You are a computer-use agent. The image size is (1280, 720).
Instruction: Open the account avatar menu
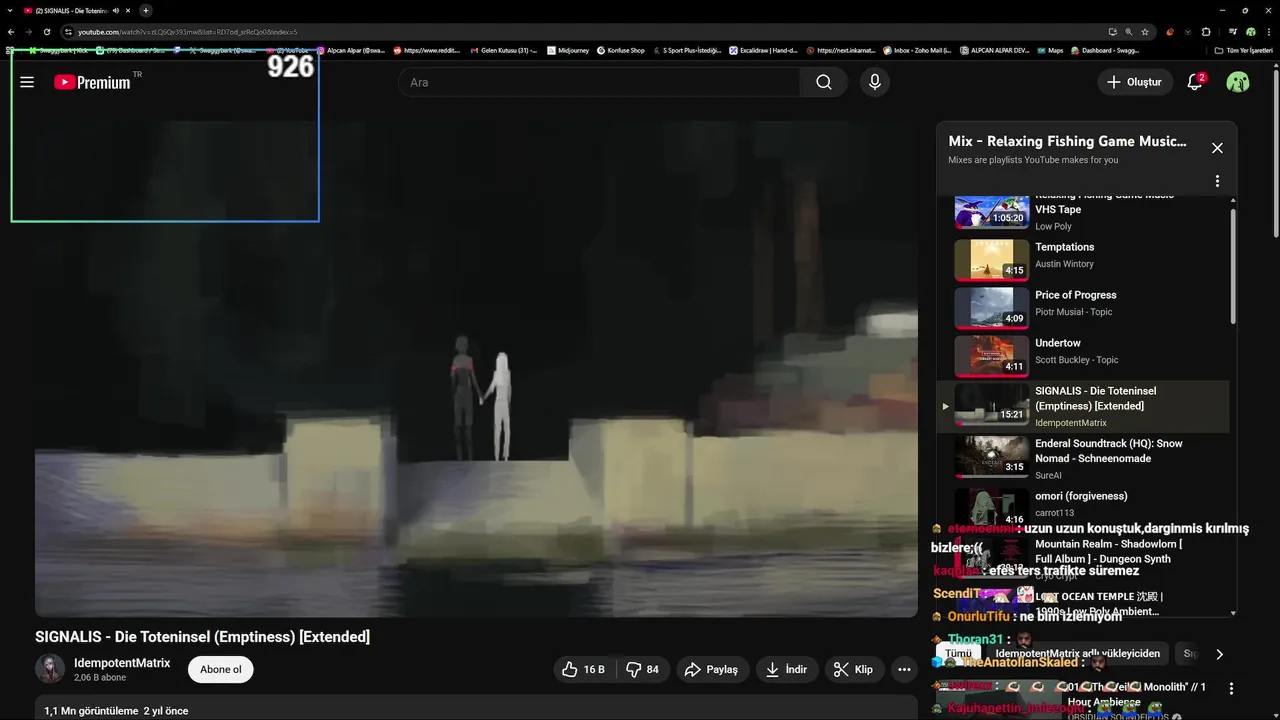(1238, 82)
